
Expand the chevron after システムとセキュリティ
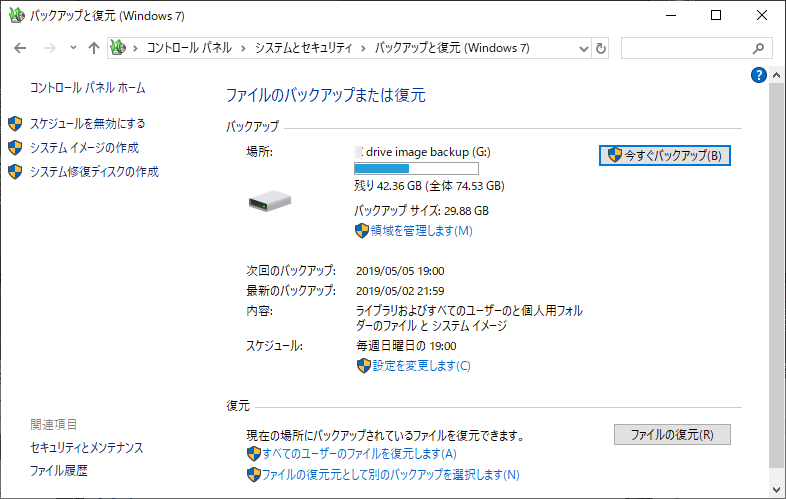[x=363, y=49]
